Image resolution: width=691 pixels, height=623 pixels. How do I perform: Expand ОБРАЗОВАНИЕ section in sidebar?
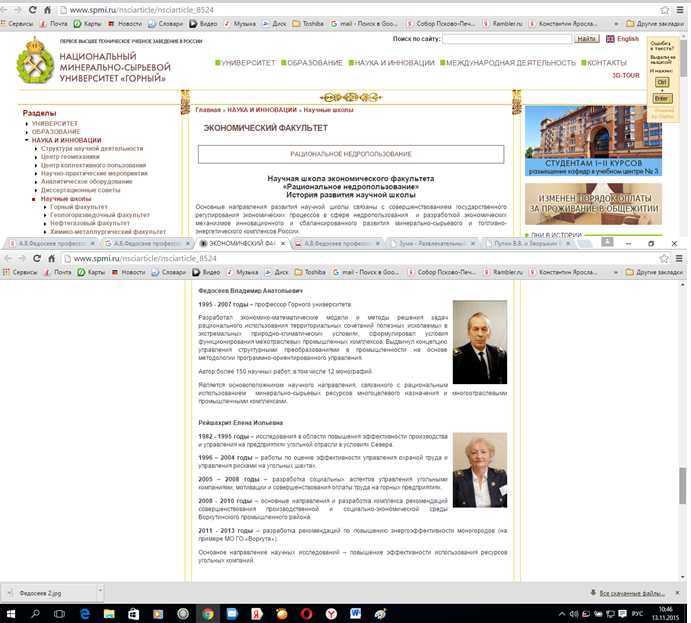[27, 132]
